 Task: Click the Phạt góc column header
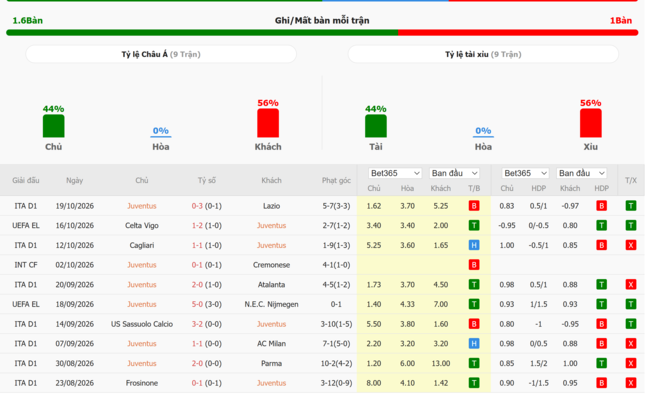(336, 180)
